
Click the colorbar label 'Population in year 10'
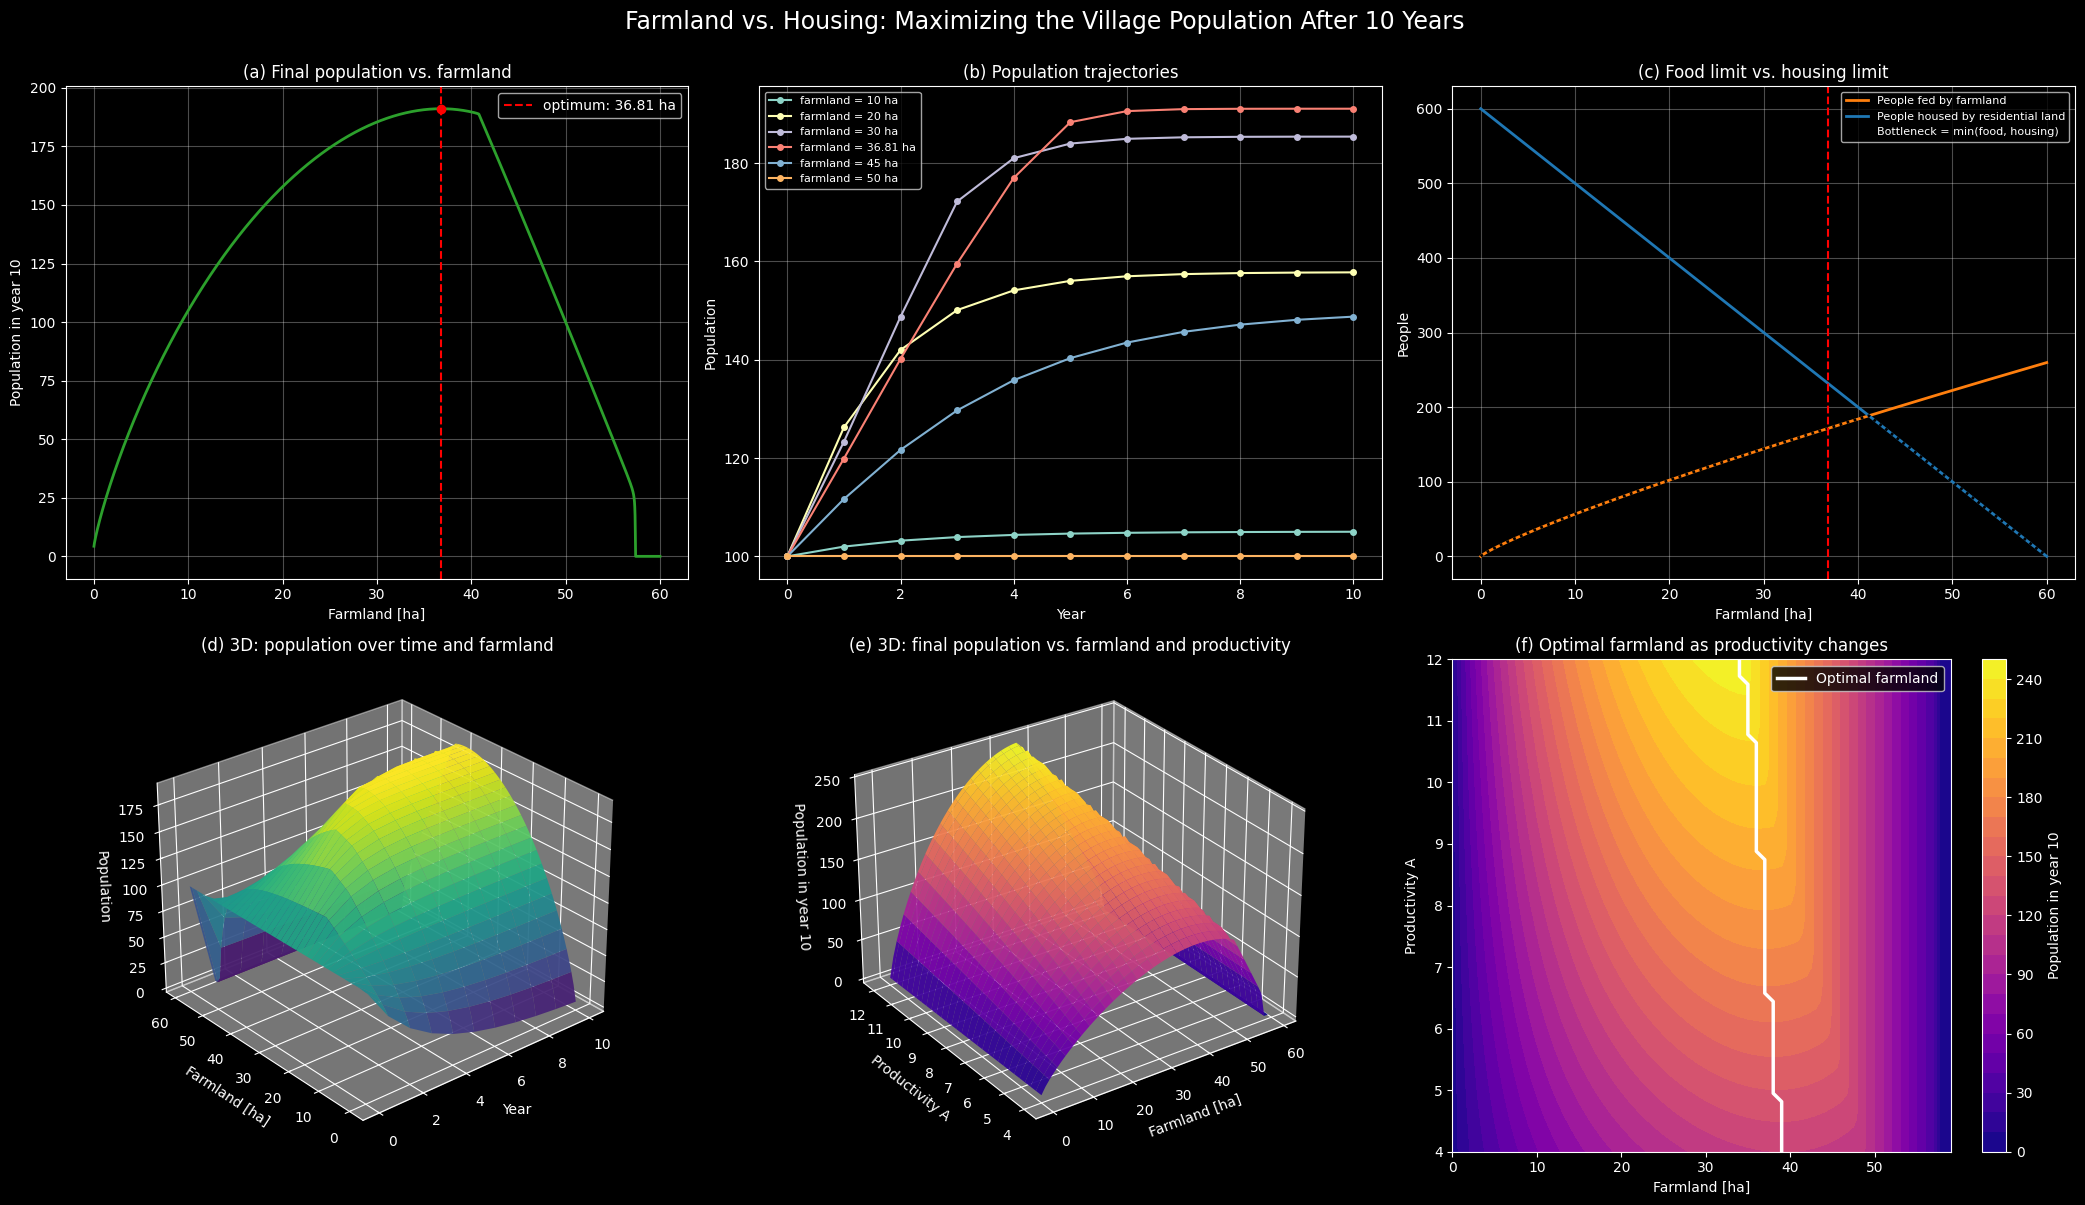point(2053,906)
